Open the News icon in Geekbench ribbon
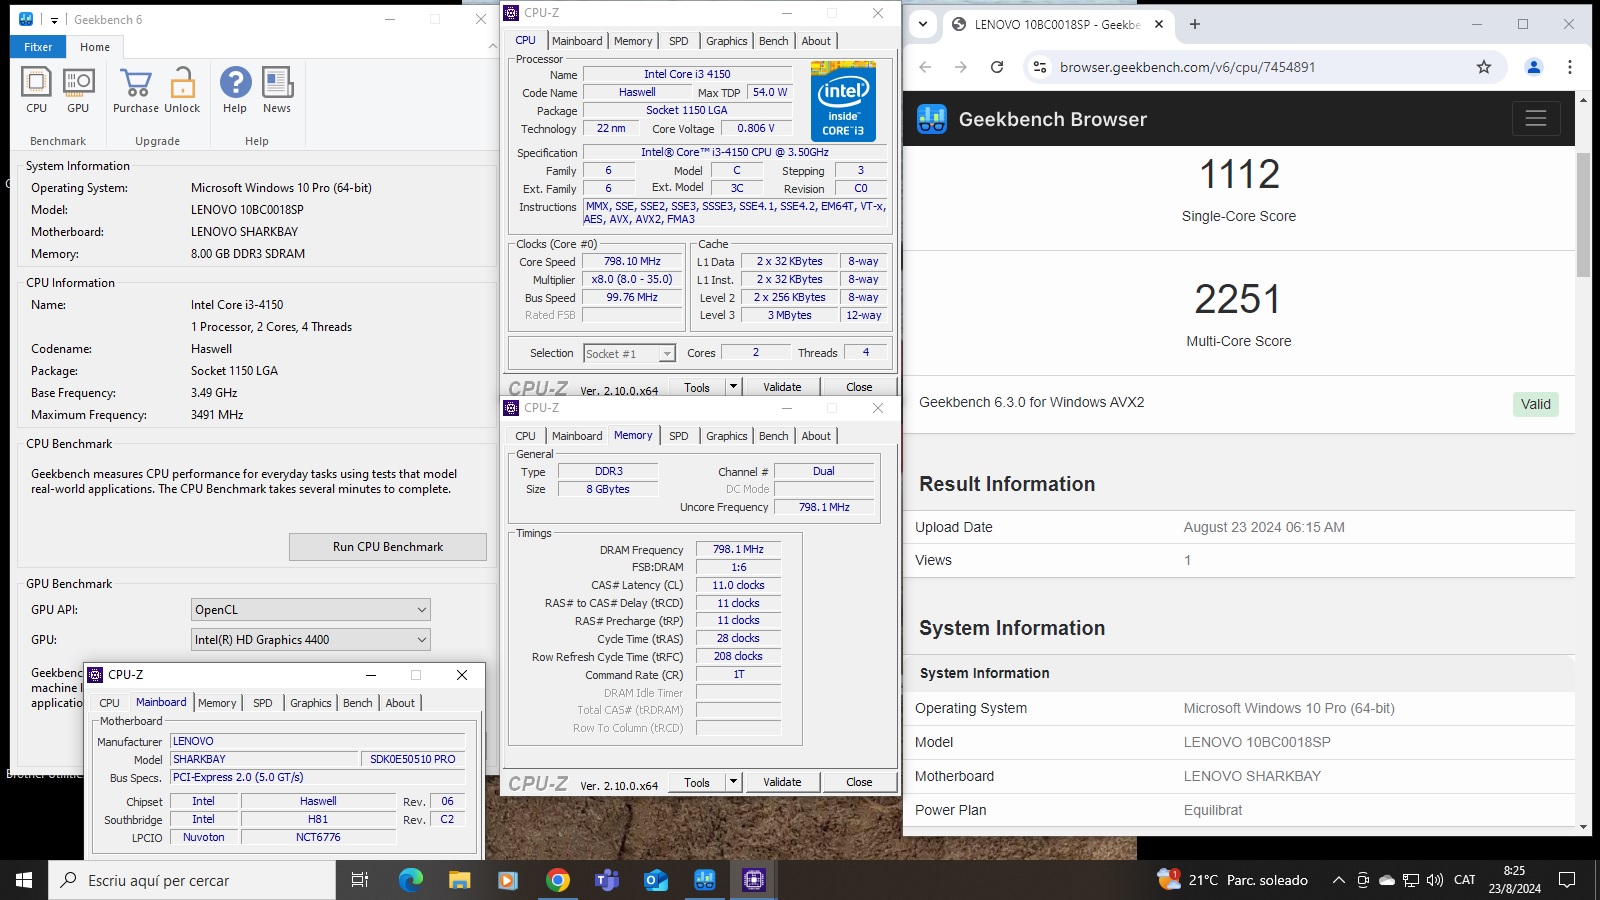Viewport: 1600px width, 900px height. [277, 90]
